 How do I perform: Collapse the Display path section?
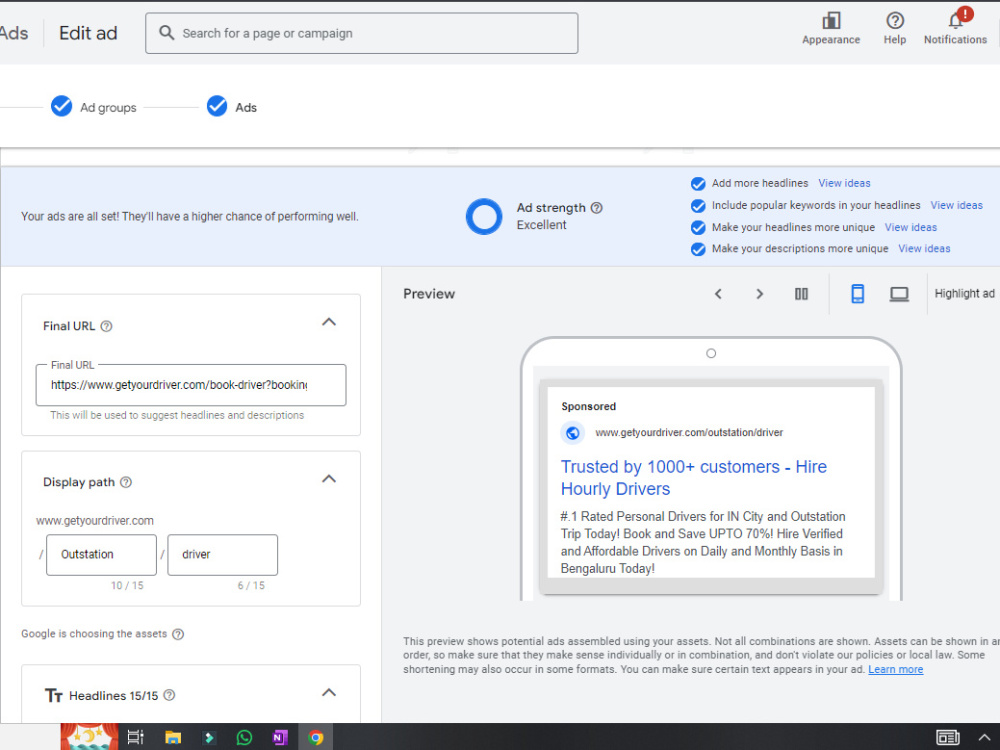329,479
